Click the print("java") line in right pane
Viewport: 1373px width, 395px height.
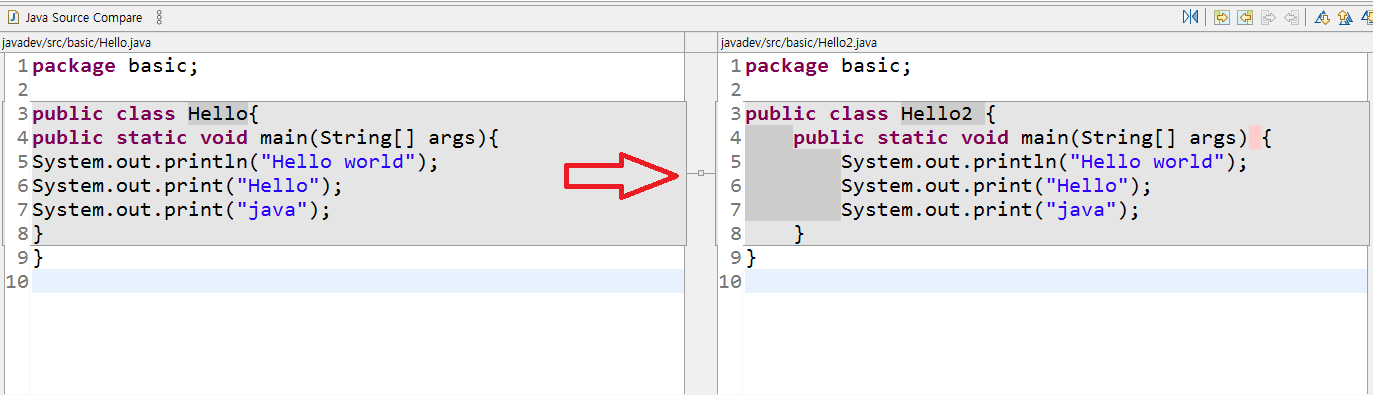[990, 210]
